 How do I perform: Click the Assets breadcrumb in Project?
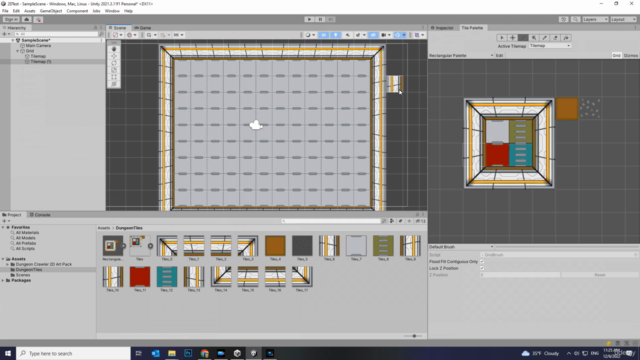pos(104,228)
